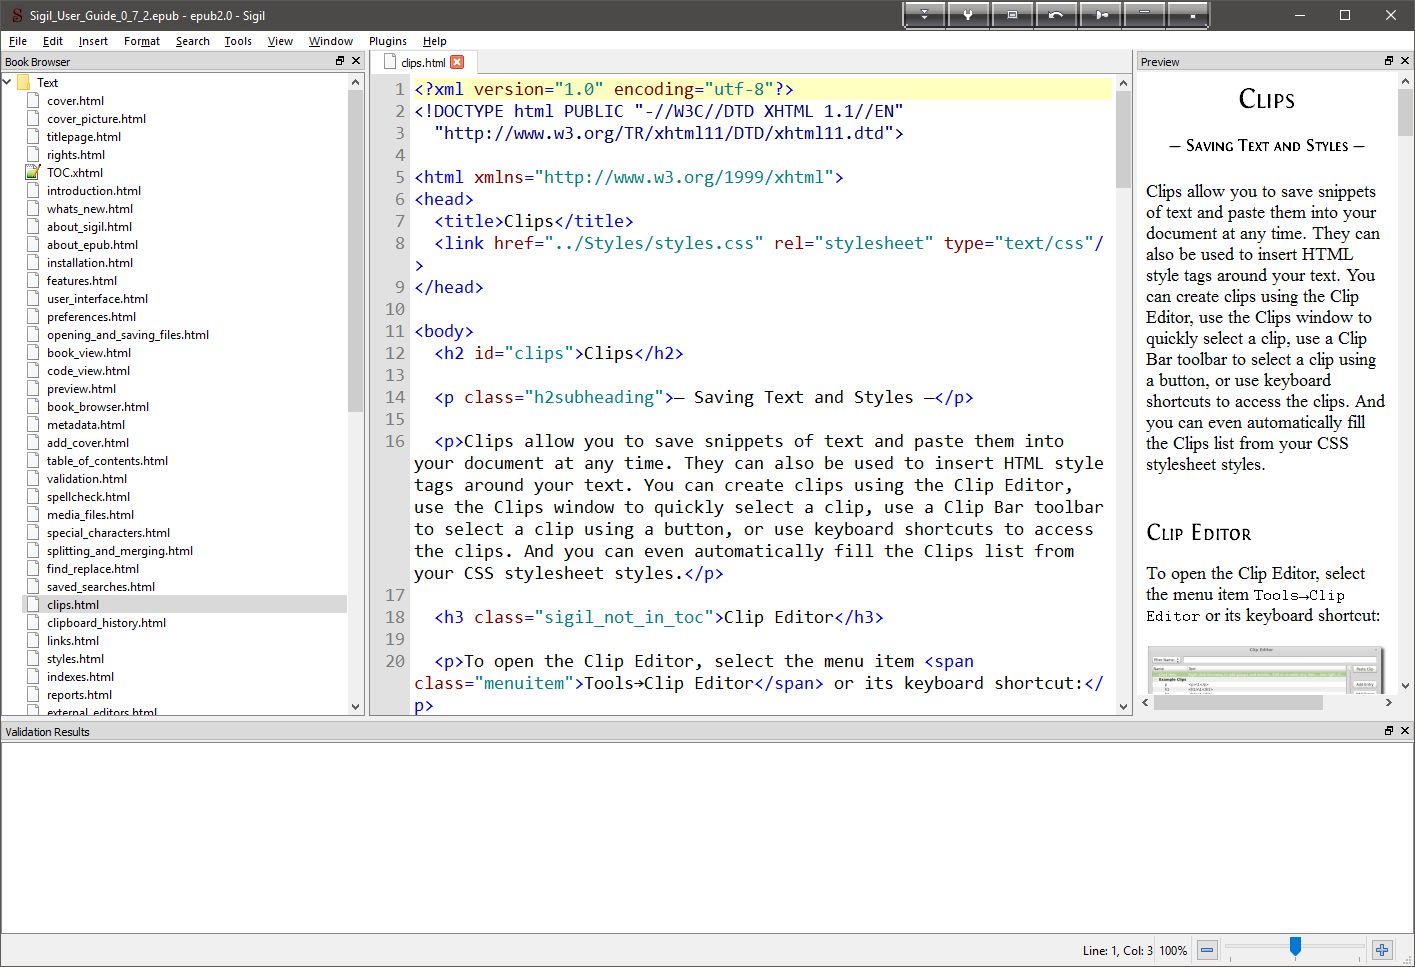
Task: Select styles.html in the file list
Action: (x=75, y=659)
